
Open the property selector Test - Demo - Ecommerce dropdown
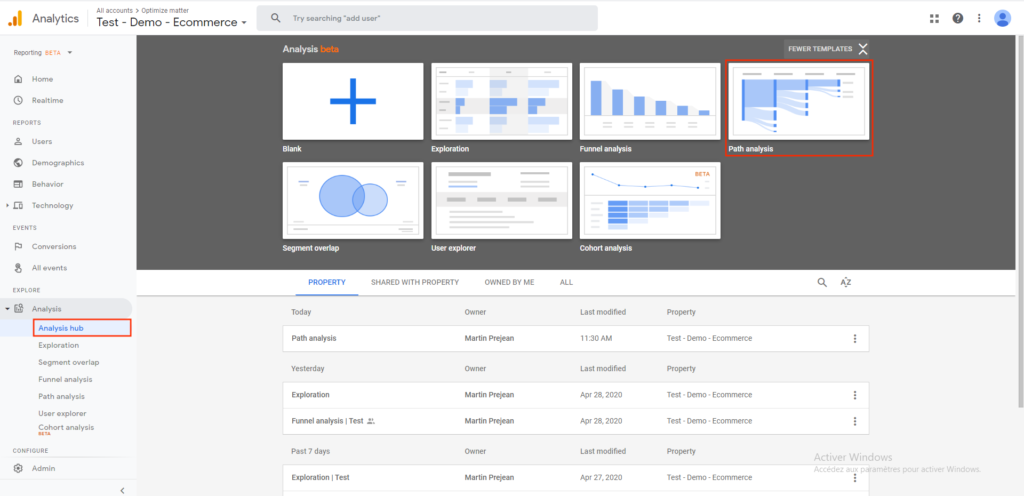(172, 22)
